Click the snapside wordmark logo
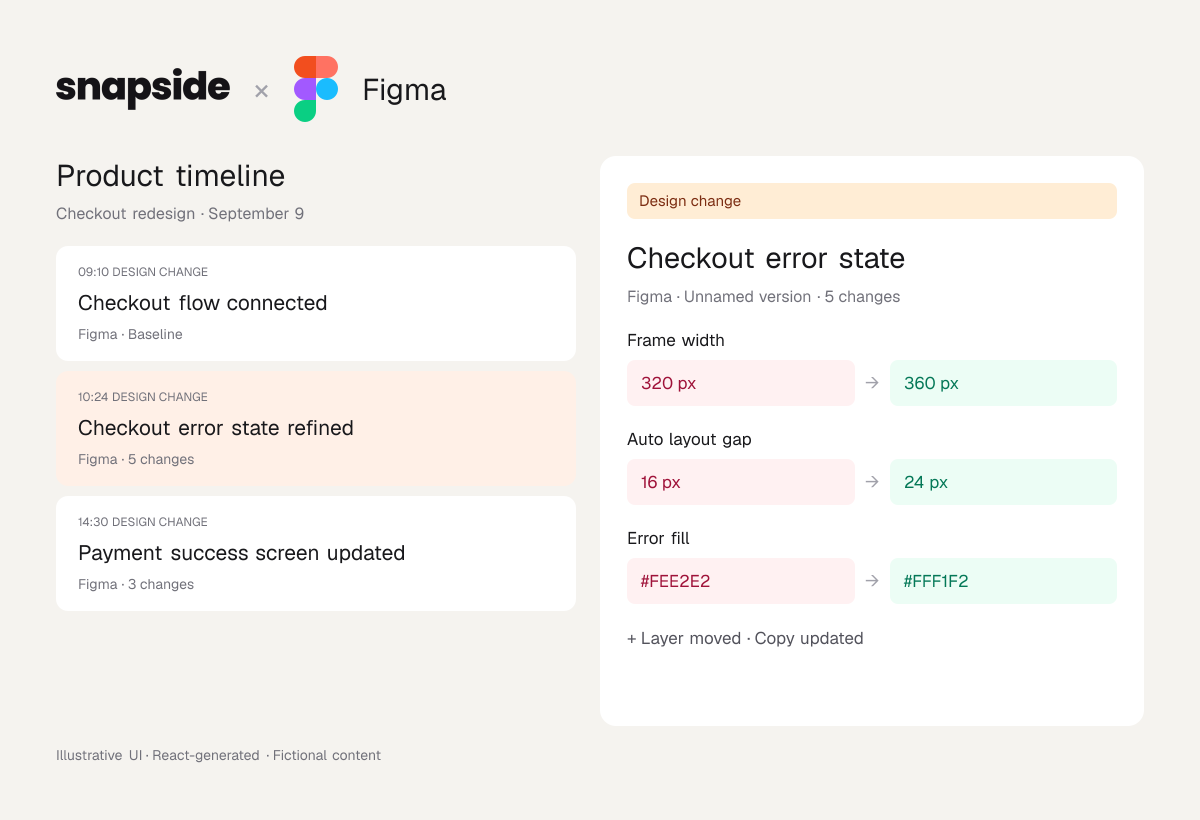Screen dimensions: 1200x820 [143, 89]
